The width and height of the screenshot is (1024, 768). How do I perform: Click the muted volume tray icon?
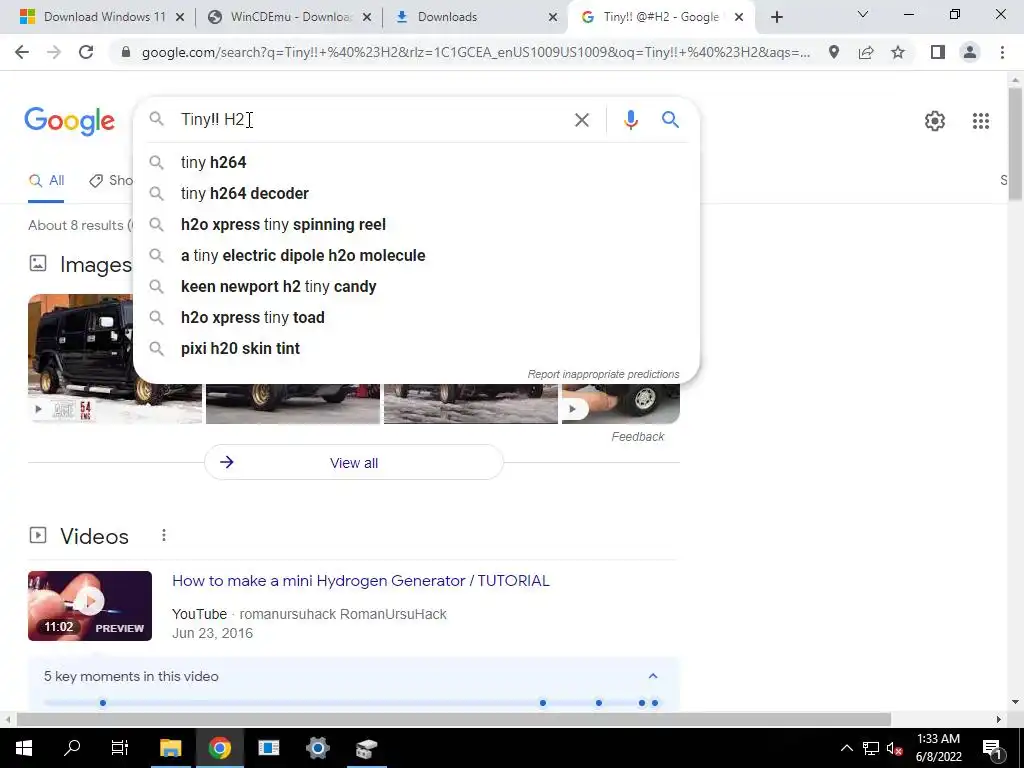click(894, 748)
